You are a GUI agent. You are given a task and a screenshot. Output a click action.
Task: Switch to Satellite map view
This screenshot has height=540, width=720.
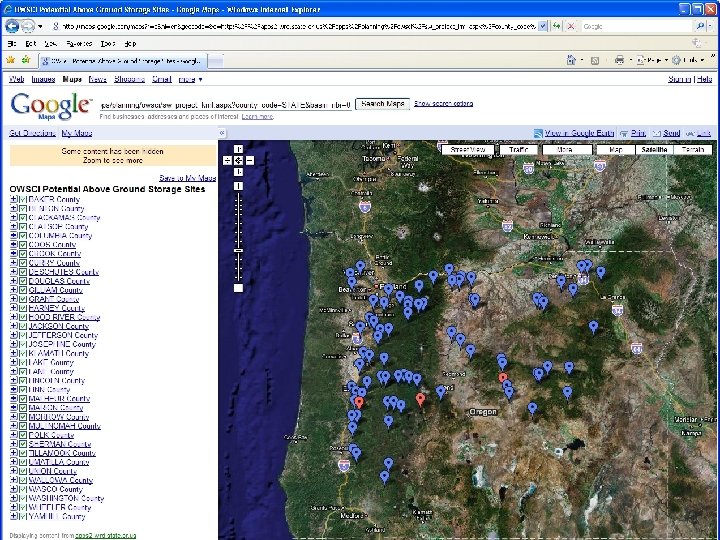[654, 150]
